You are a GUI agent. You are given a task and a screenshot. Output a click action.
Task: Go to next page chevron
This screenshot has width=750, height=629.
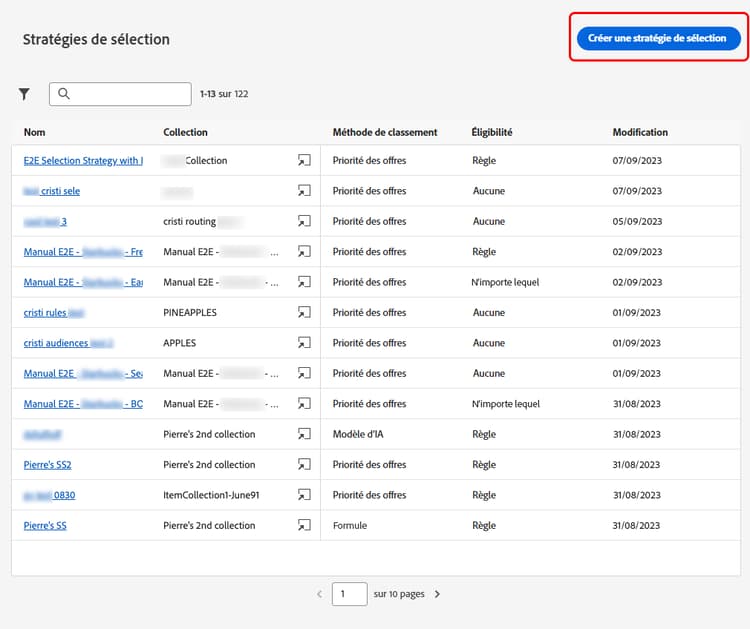point(437,594)
